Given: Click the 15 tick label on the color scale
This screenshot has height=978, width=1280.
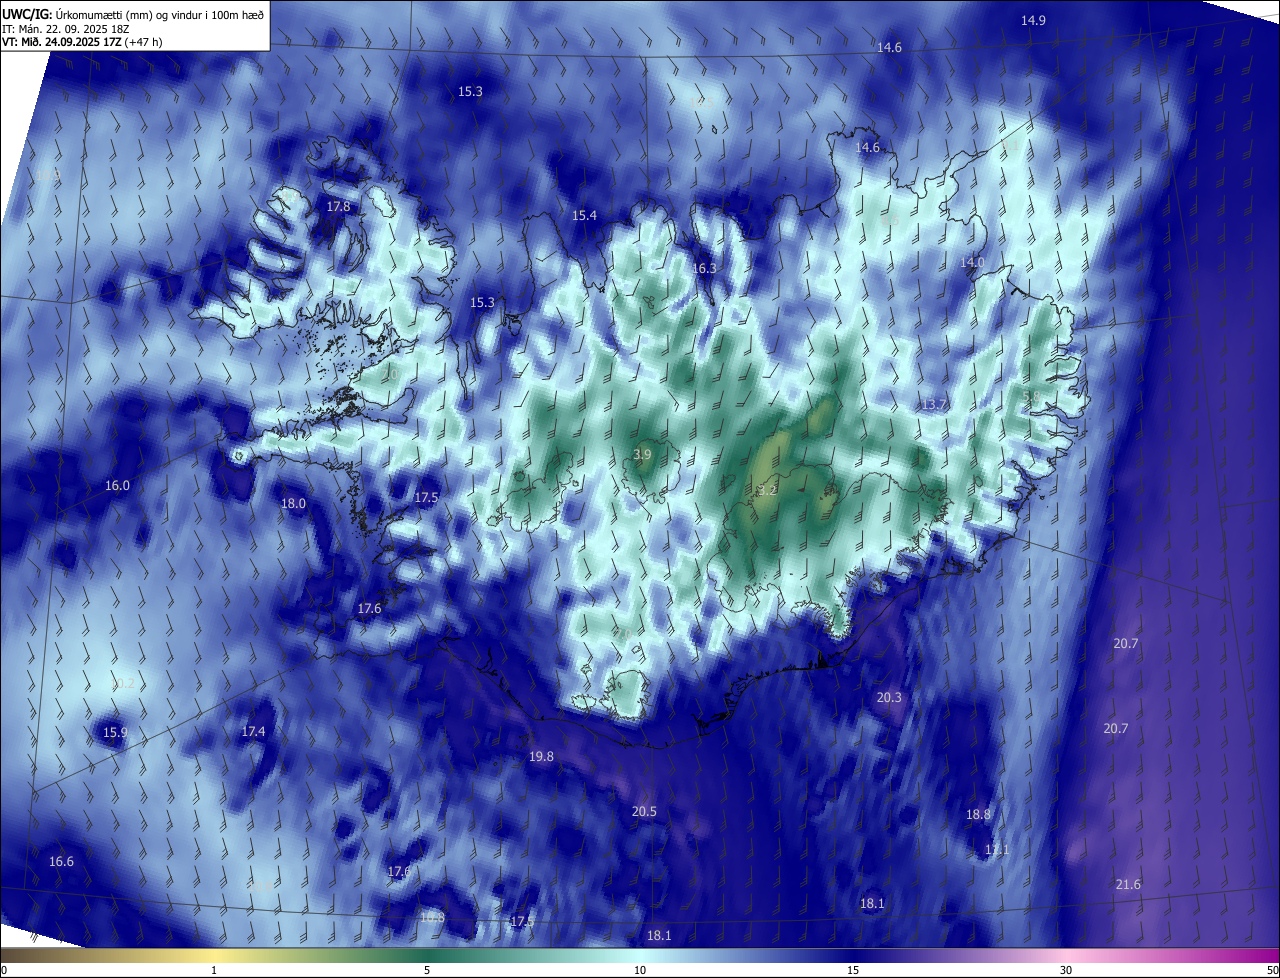Looking at the screenshot, I should click(x=853, y=971).
